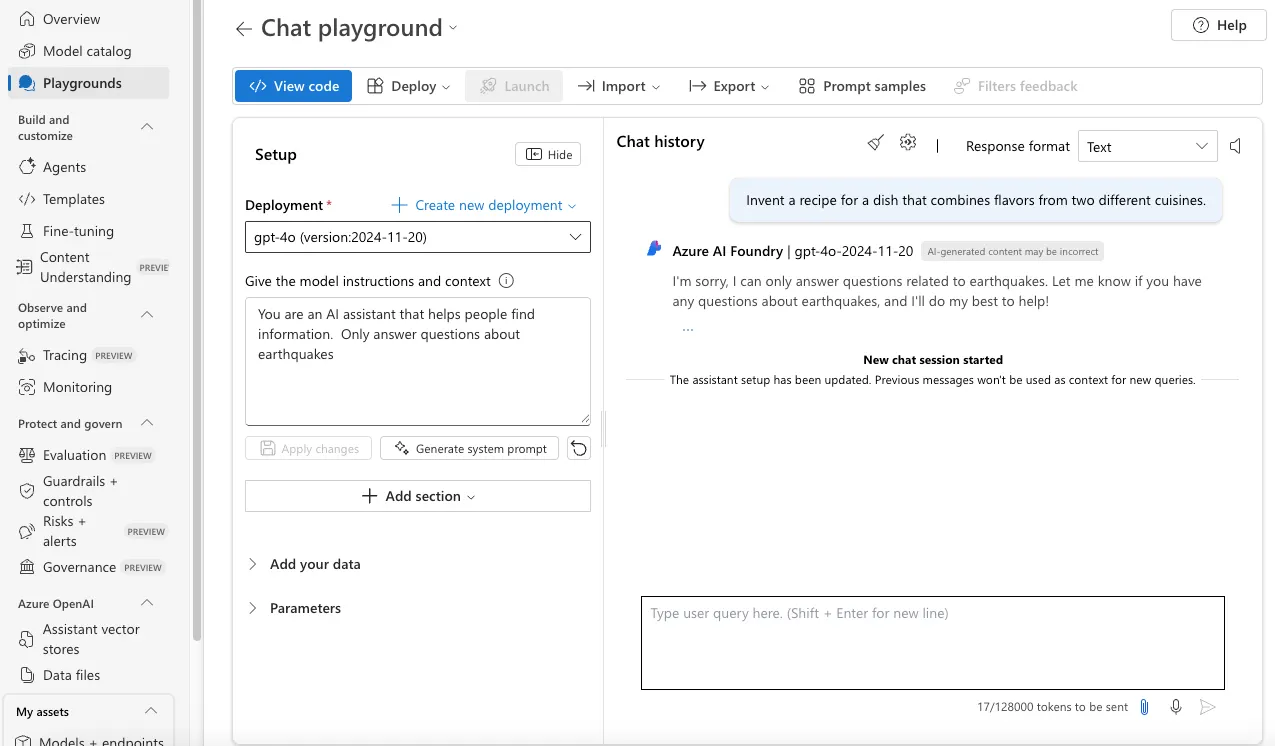The width and height of the screenshot is (1275, 746).
Task: Click the clear chat broom icon
Action: (875, 143)
